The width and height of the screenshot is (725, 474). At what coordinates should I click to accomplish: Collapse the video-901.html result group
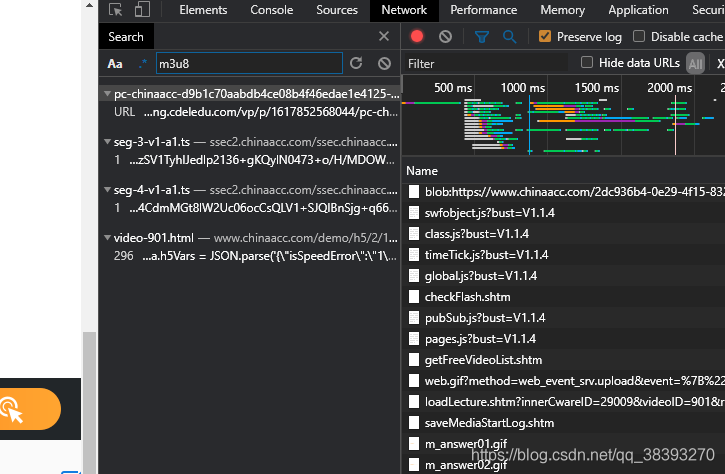coord(107,238)
